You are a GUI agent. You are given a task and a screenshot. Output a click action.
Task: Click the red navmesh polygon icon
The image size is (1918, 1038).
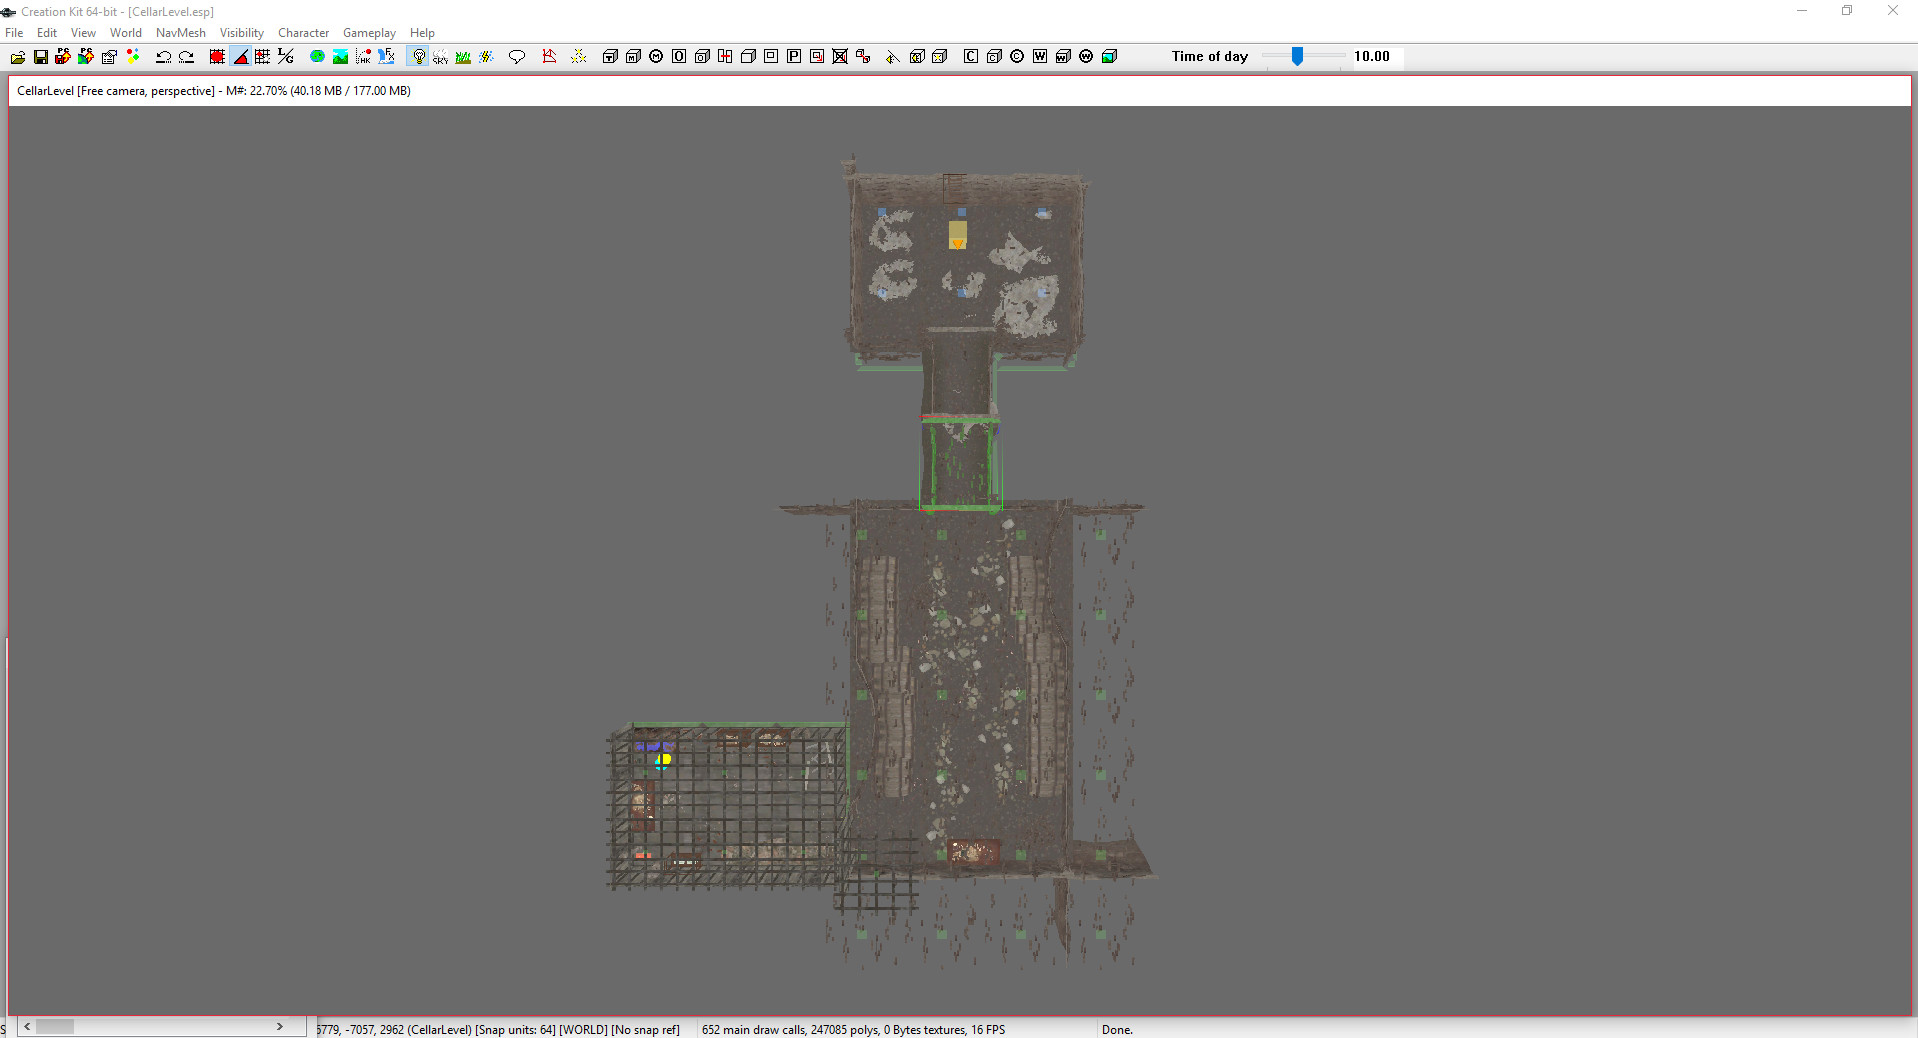pyautogui.click(x=549, y=57)
